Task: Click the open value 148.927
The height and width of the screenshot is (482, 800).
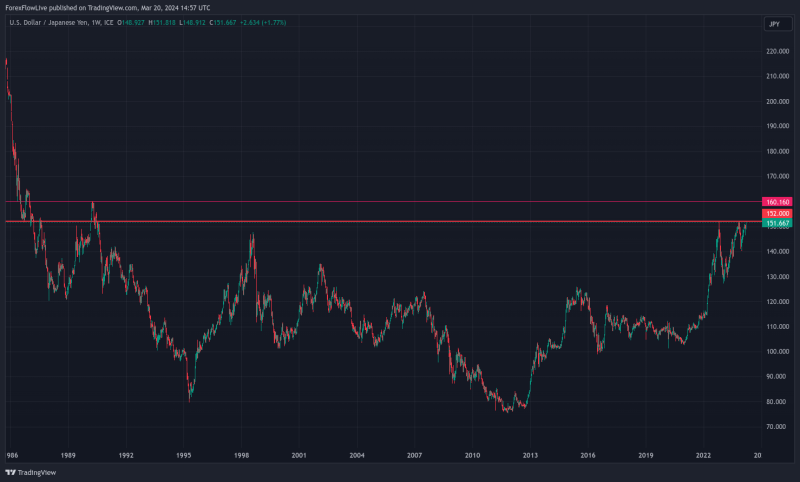Action: [x=133, y=22]
